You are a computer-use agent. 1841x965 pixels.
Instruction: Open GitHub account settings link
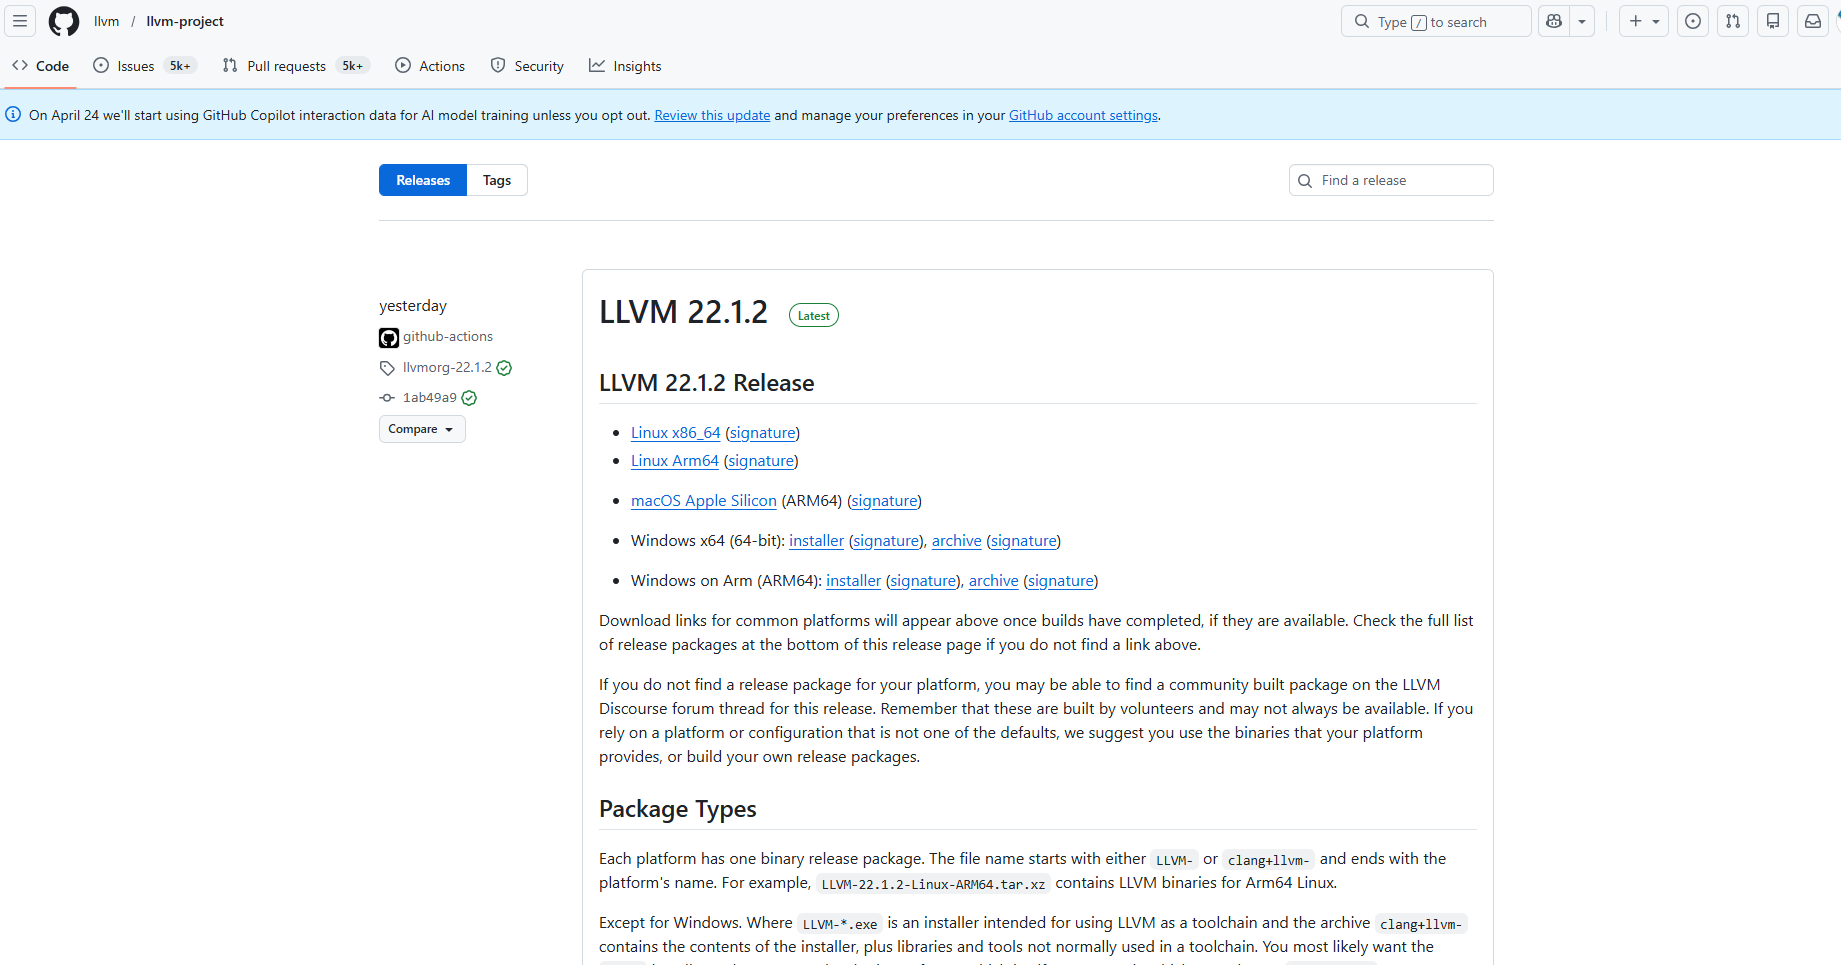pos(1083,115)
